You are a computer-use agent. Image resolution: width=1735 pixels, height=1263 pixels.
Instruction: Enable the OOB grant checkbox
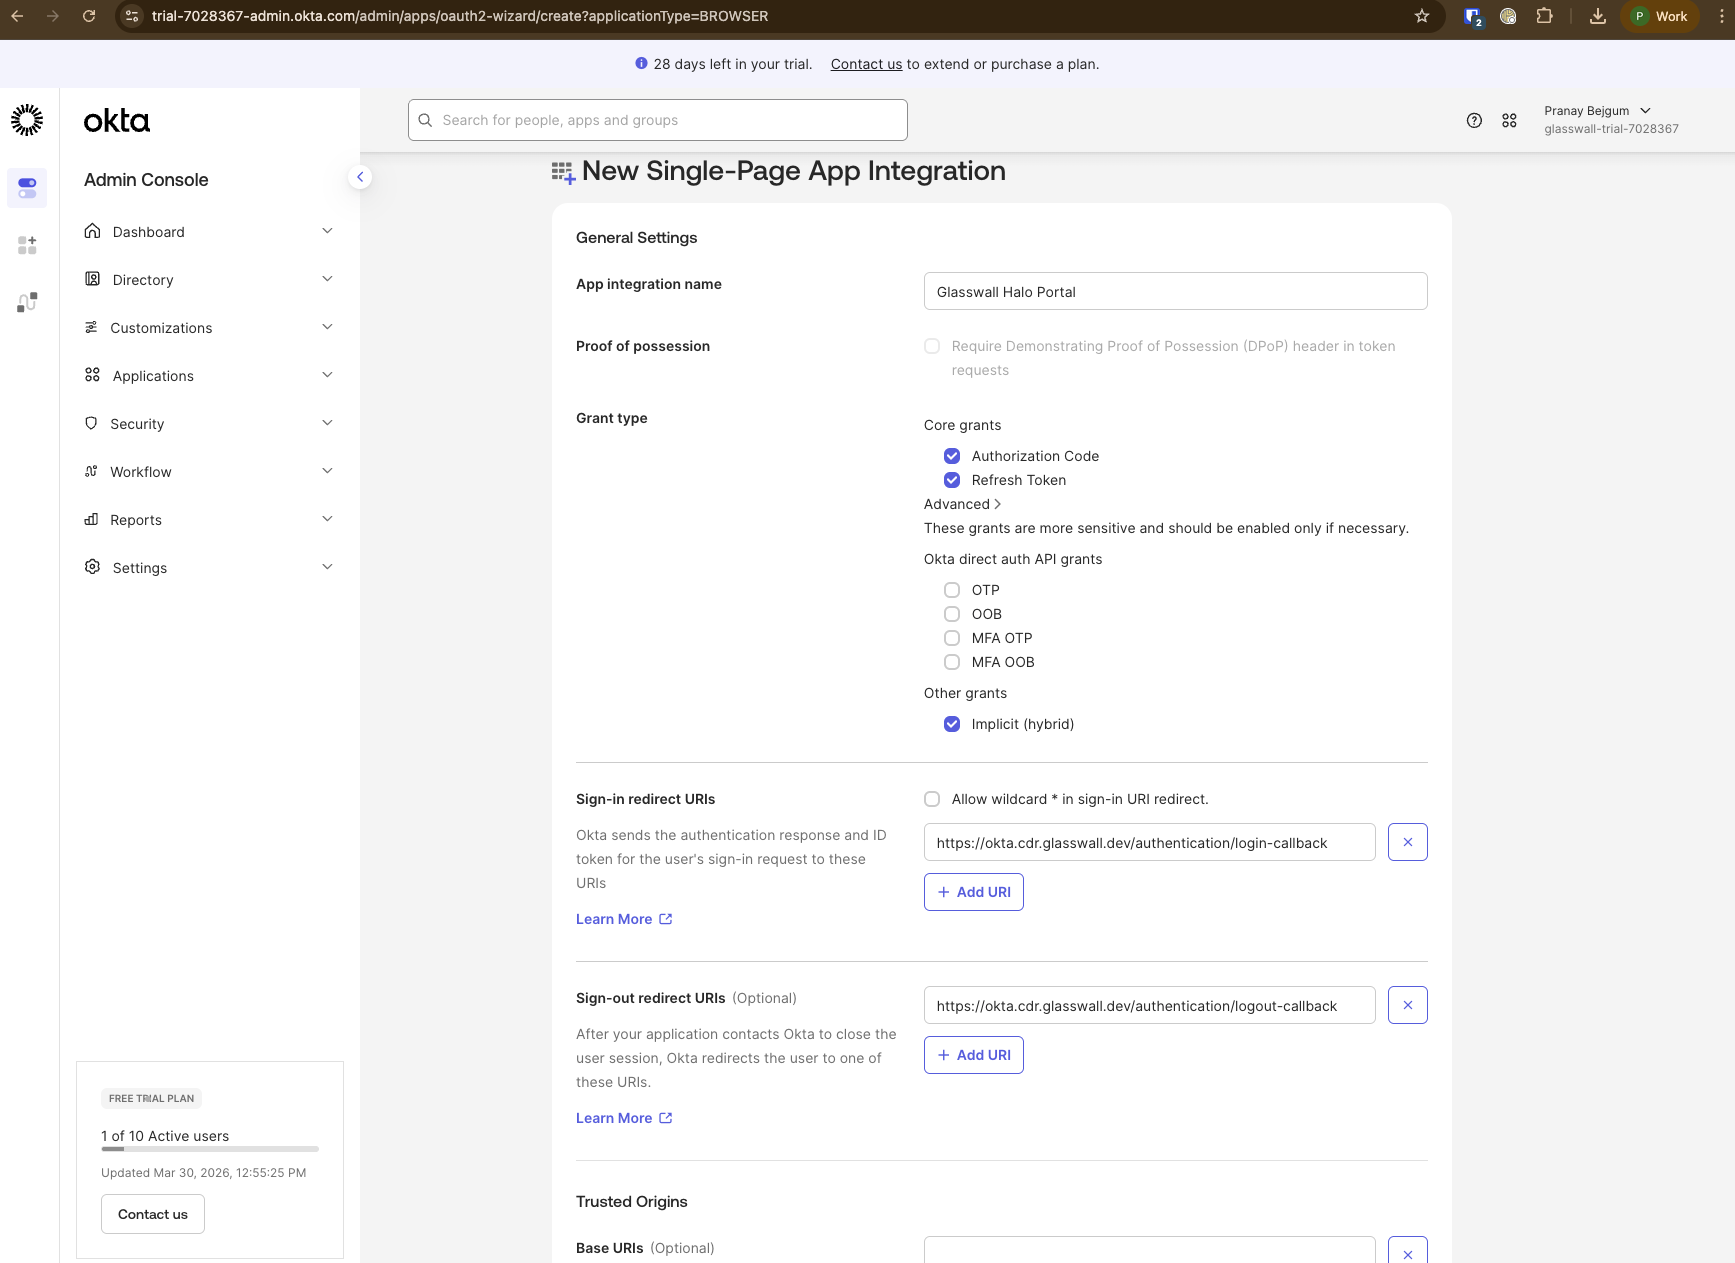pos(952,614)
